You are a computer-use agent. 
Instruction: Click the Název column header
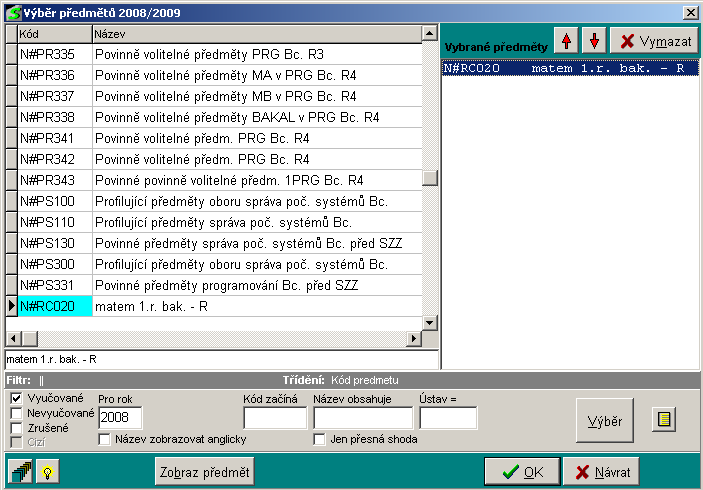pos(257,34)
